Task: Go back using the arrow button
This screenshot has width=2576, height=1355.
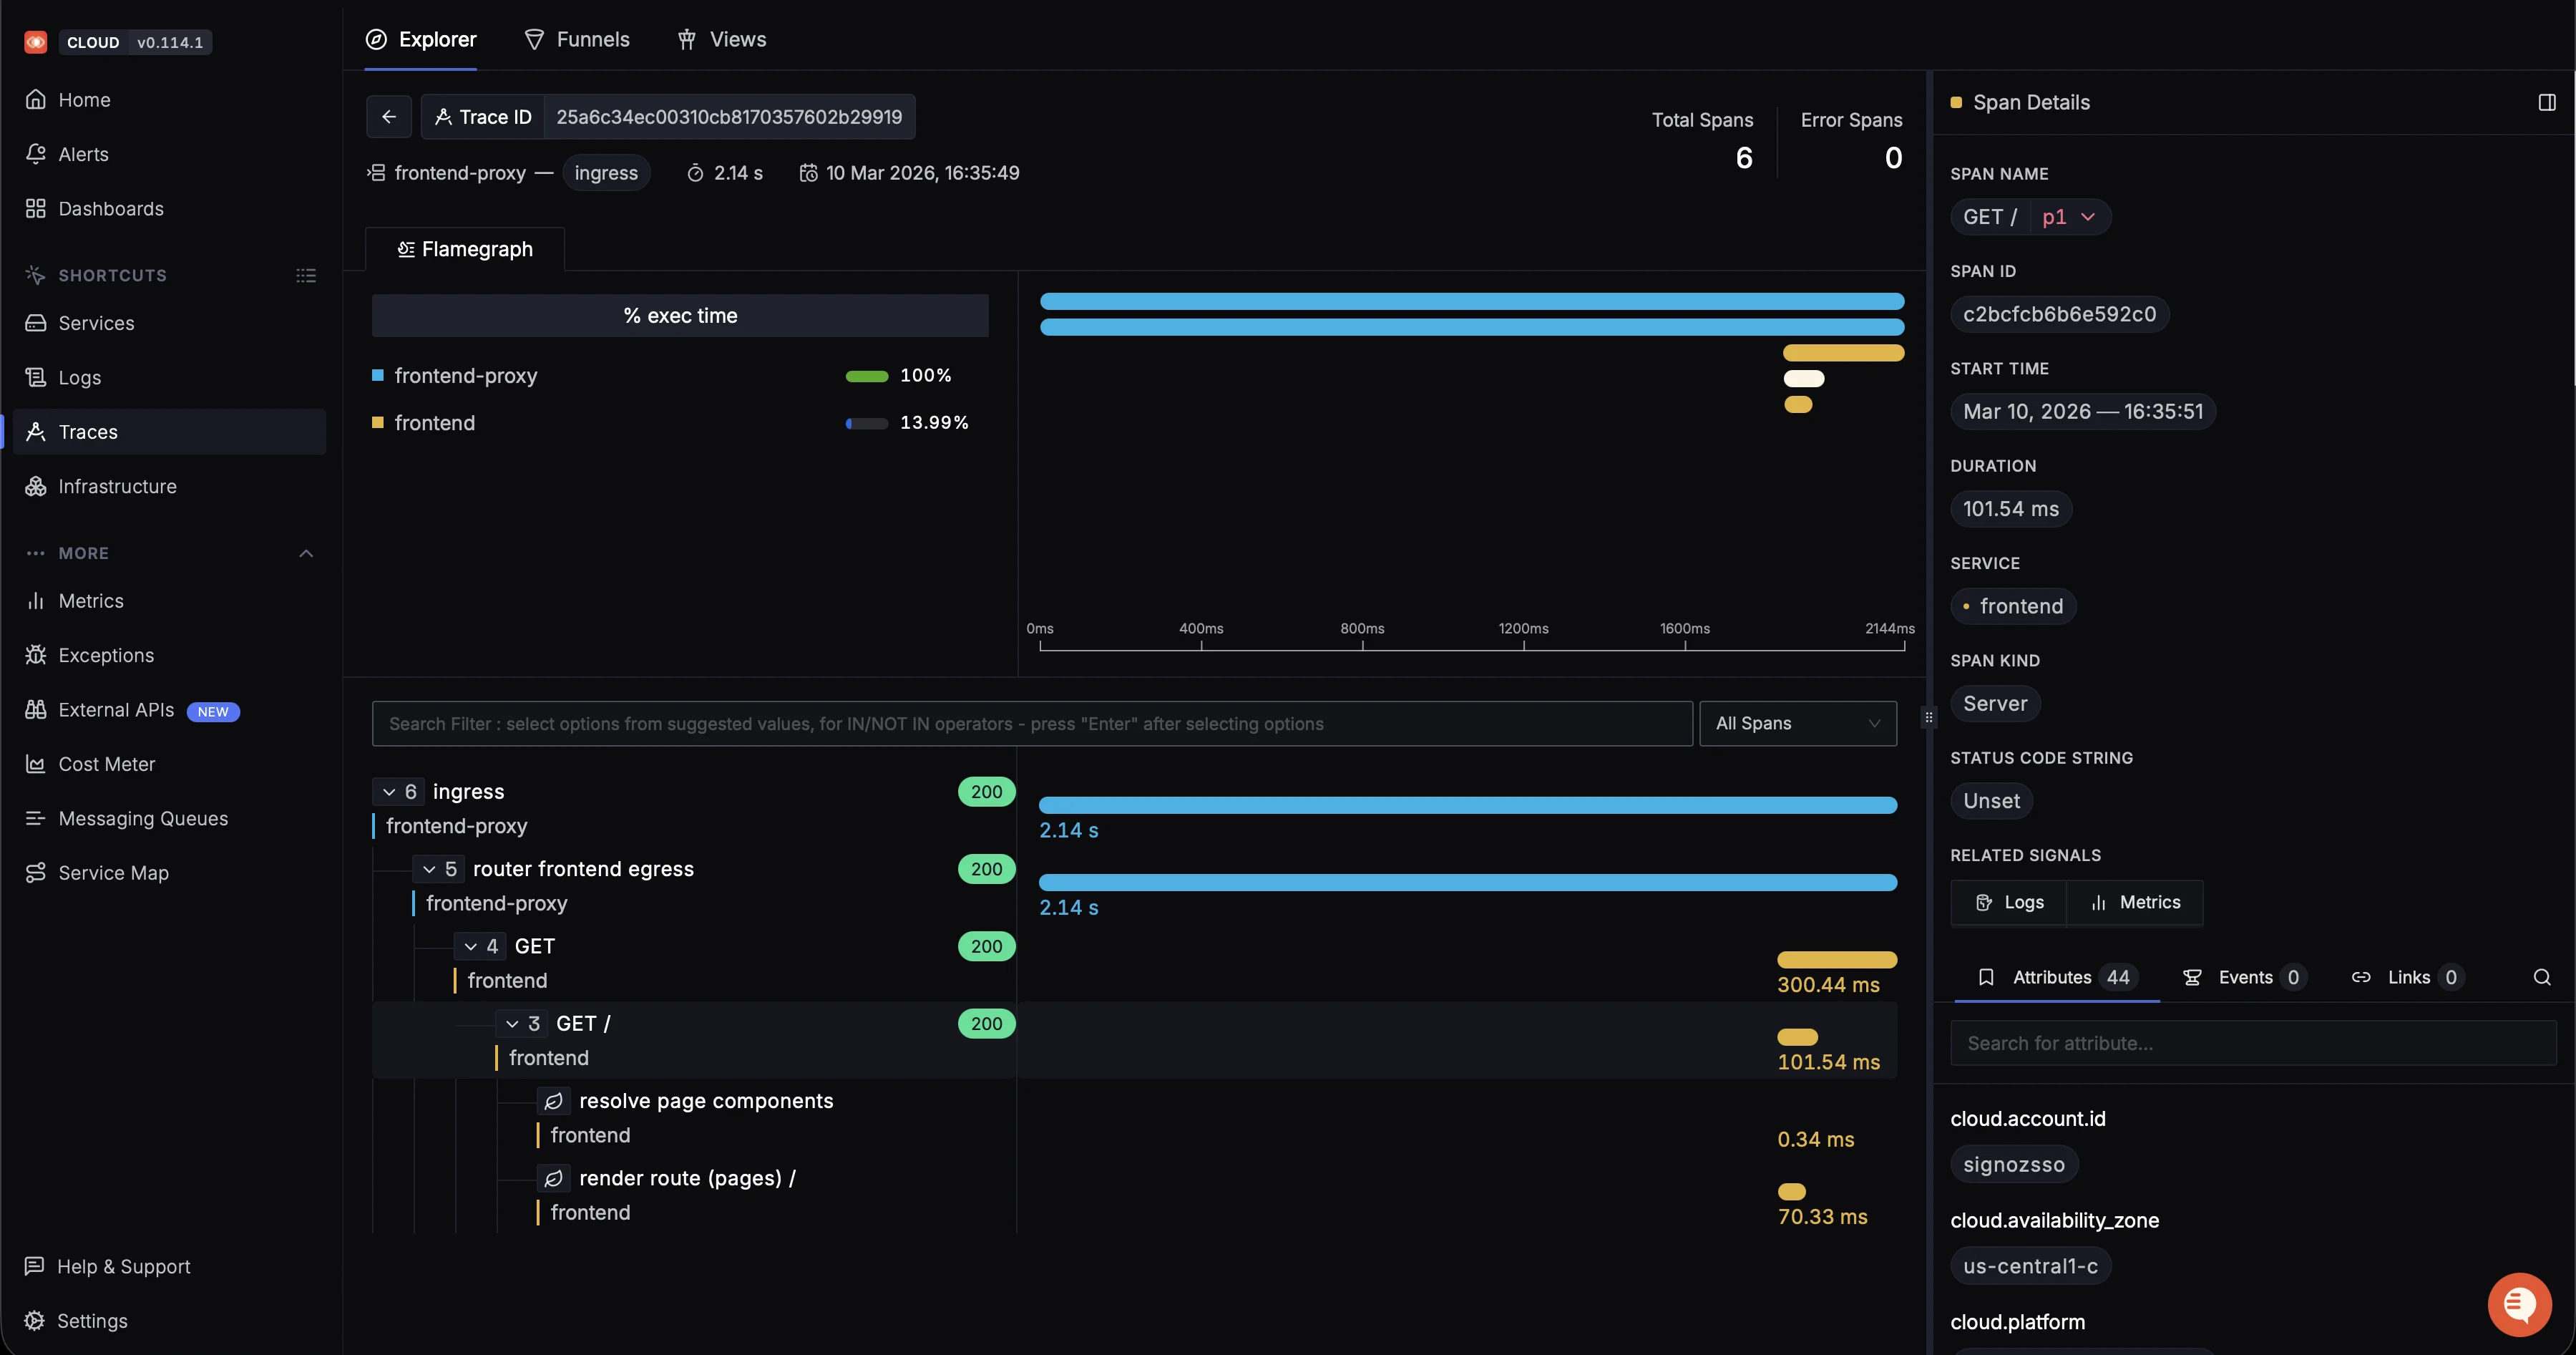Action: tap(389, 116)
